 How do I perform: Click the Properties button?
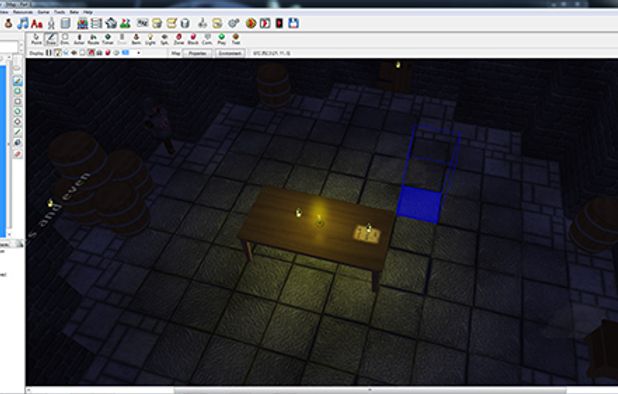(x=197, y=53)
